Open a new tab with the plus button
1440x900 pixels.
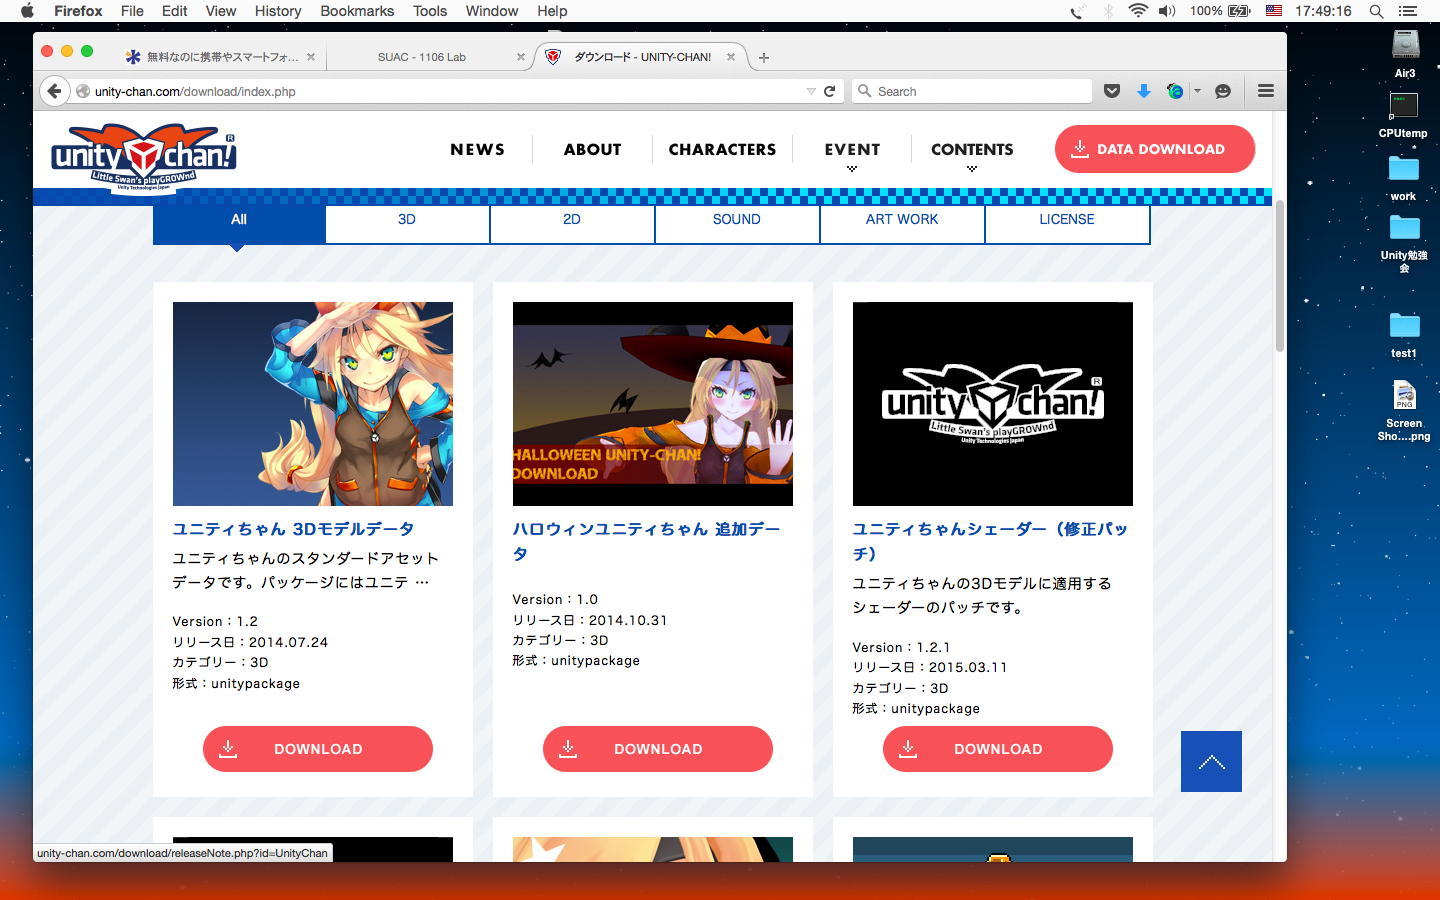pyautogui.click(x=764, y=57)
